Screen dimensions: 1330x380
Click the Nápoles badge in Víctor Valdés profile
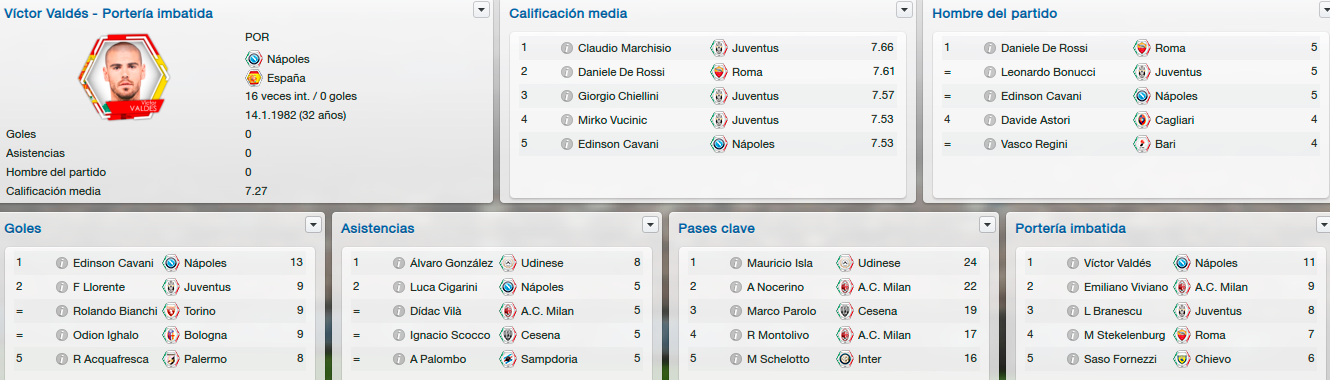(253, 59)
